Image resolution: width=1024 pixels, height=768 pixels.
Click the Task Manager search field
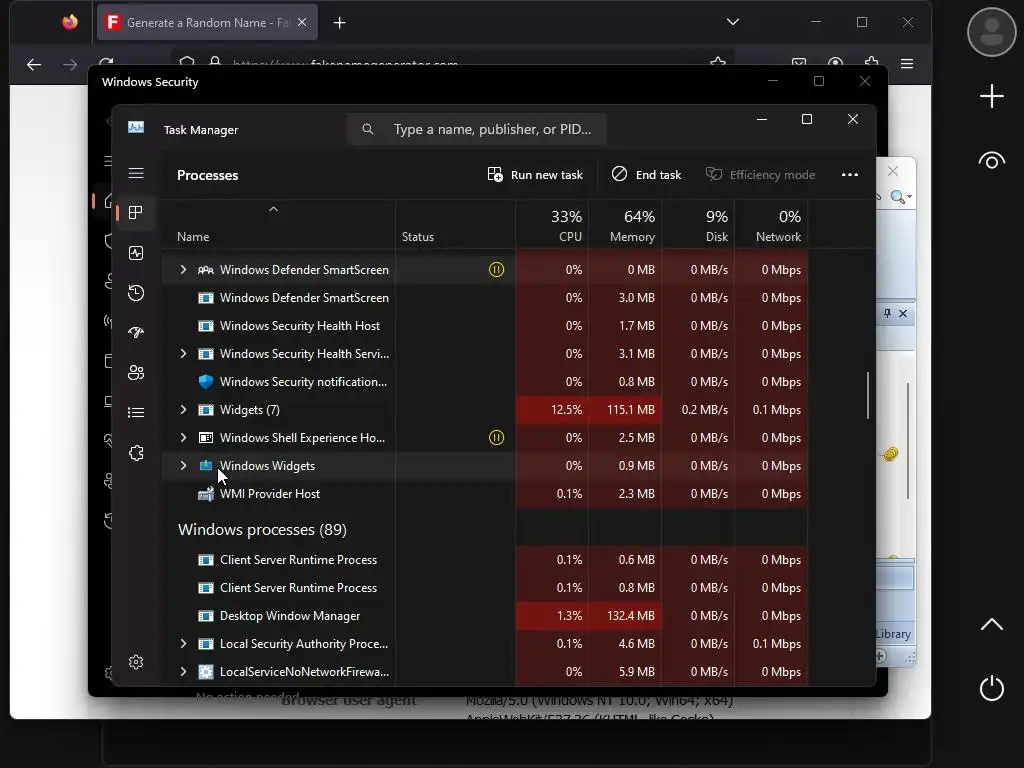[x=476, y=129]
